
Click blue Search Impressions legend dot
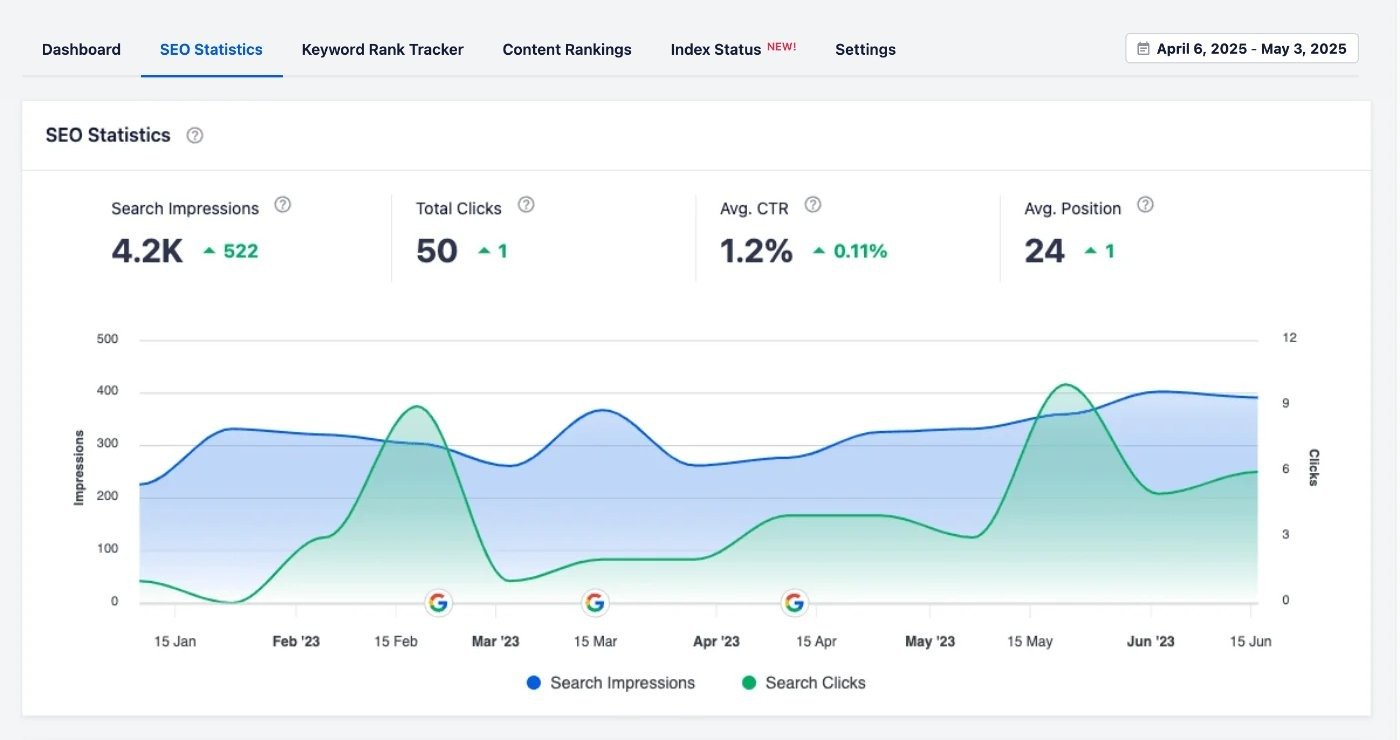tap(533, 683)
